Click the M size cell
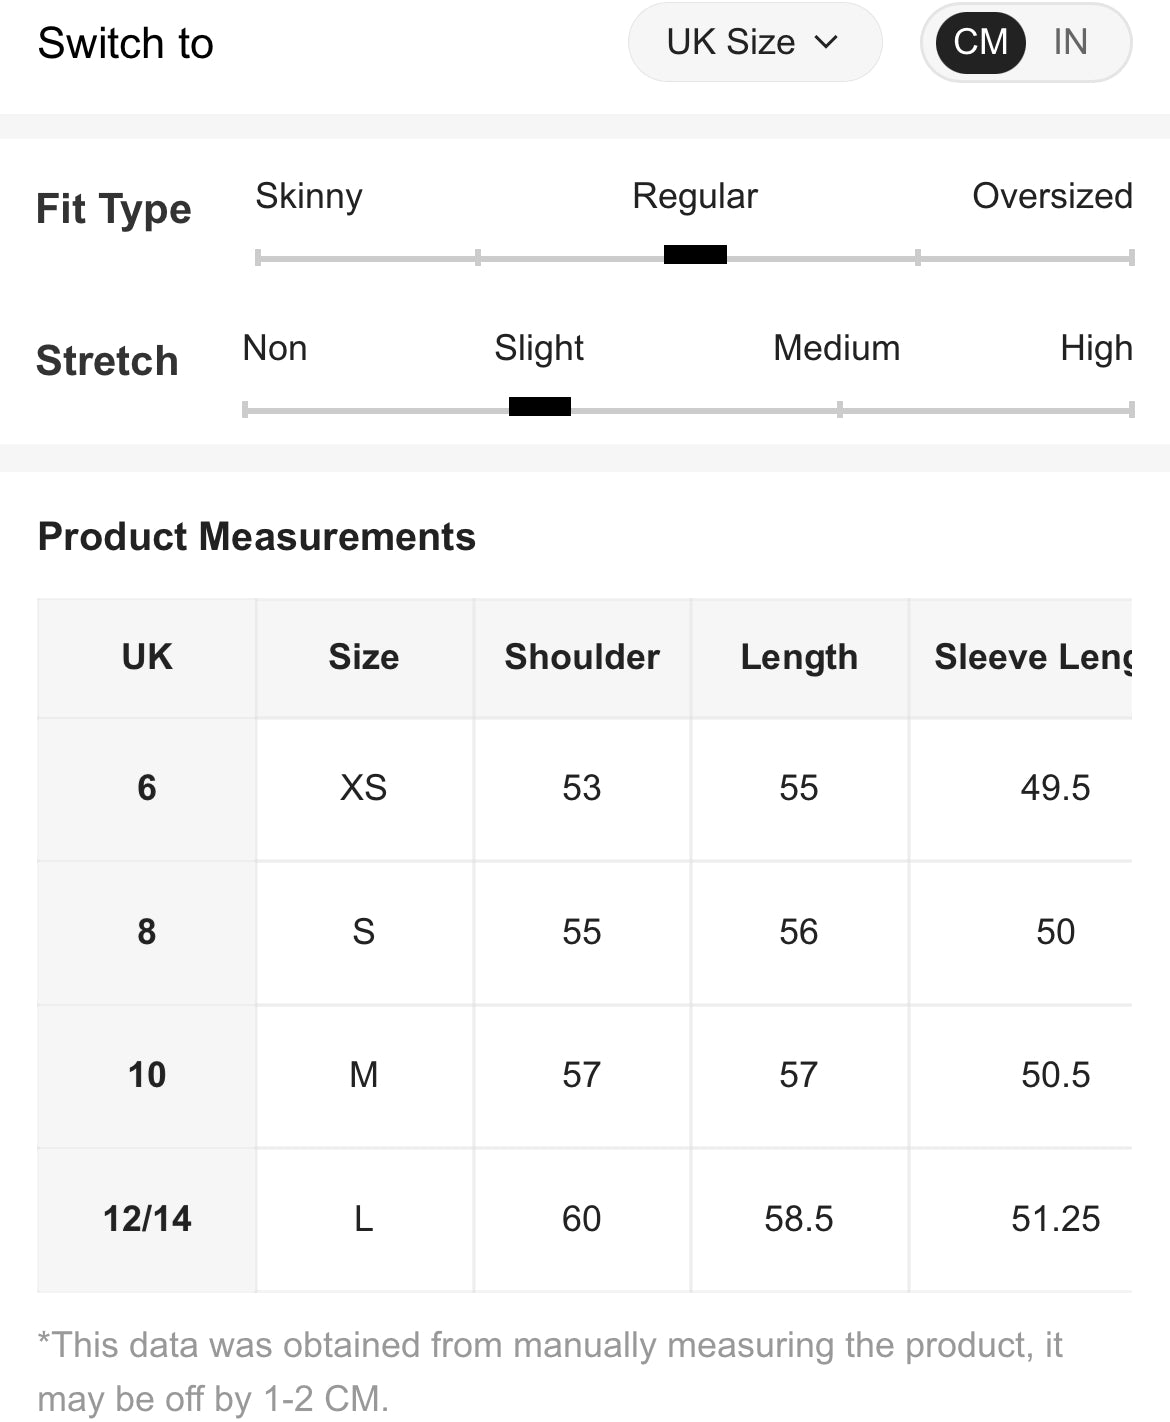The height and width of the screenshot is (1422, 1170). click(364, 1076)
